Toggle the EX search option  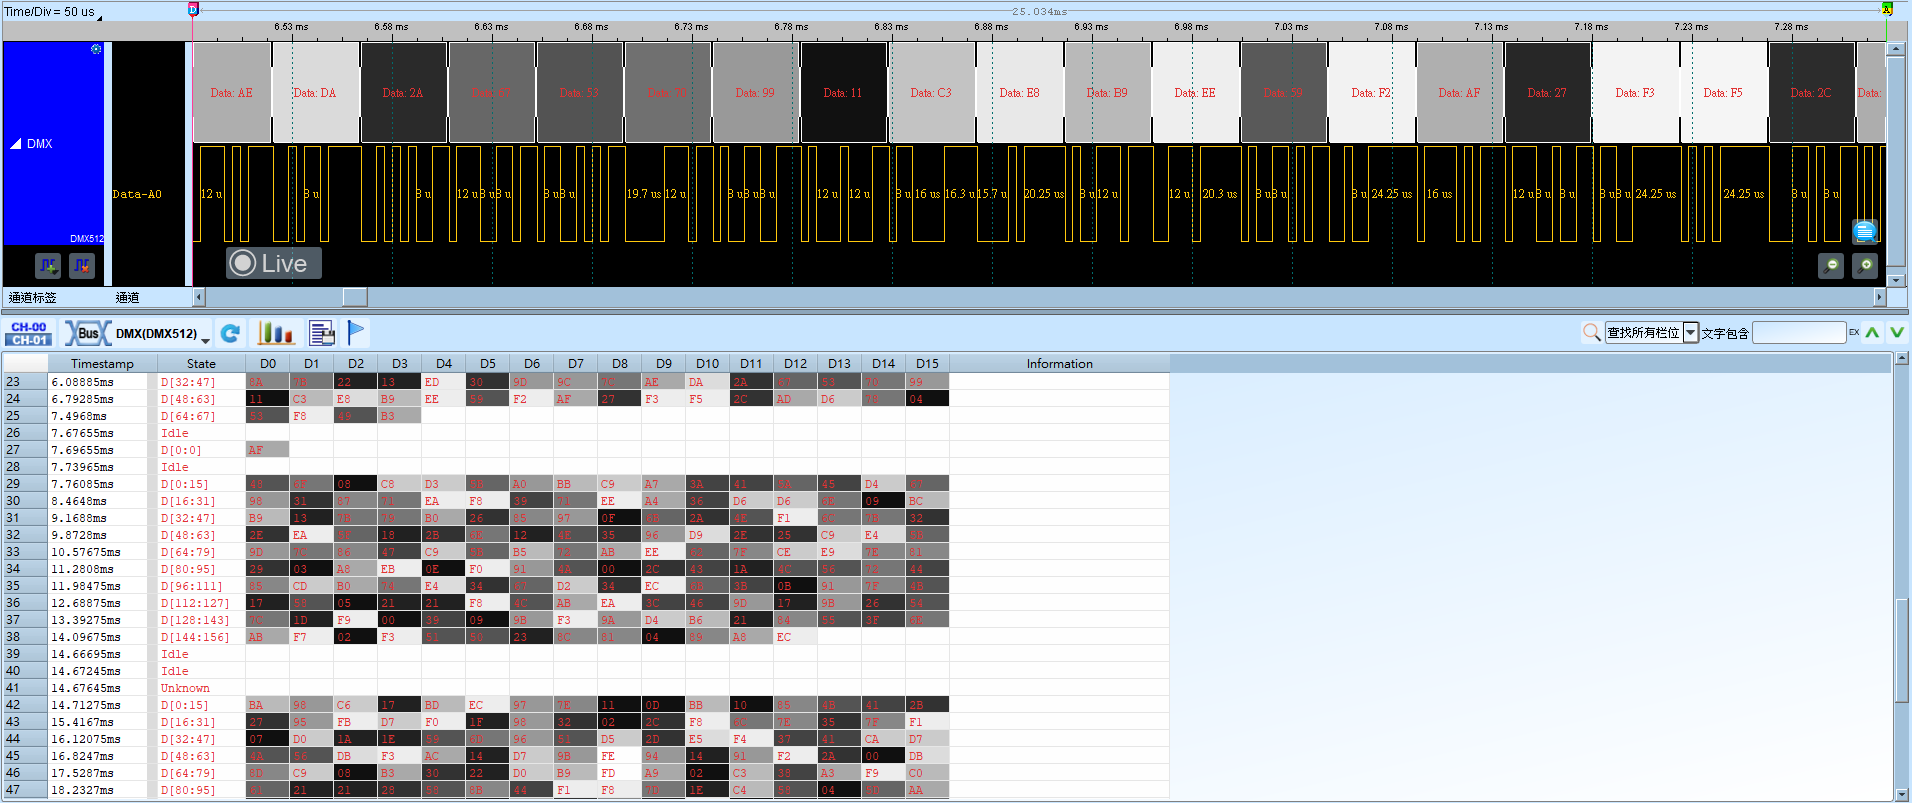click(1854, 332)
